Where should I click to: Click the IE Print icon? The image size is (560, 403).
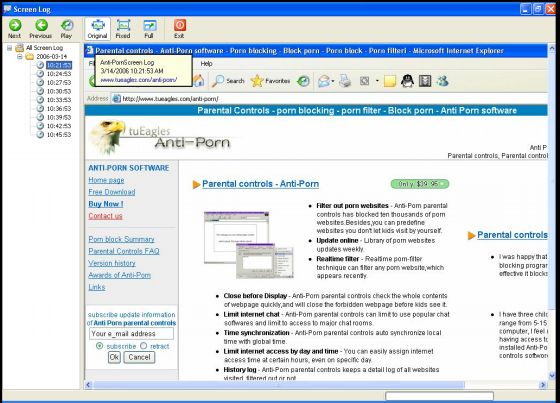point(345,81)
